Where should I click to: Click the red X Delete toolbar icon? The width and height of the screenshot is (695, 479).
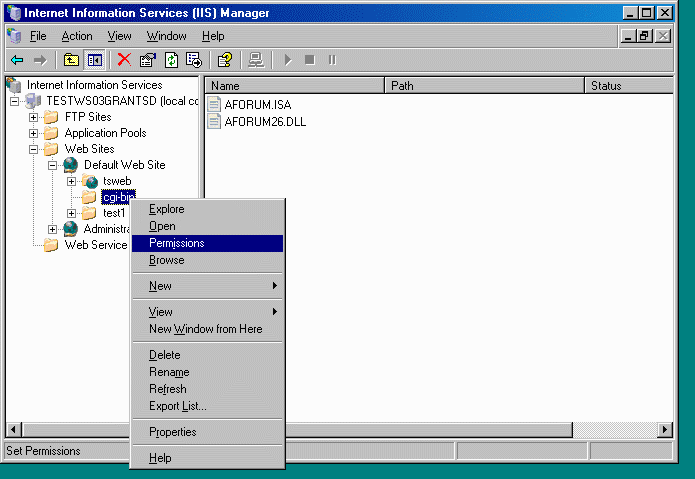coord(124,59)
